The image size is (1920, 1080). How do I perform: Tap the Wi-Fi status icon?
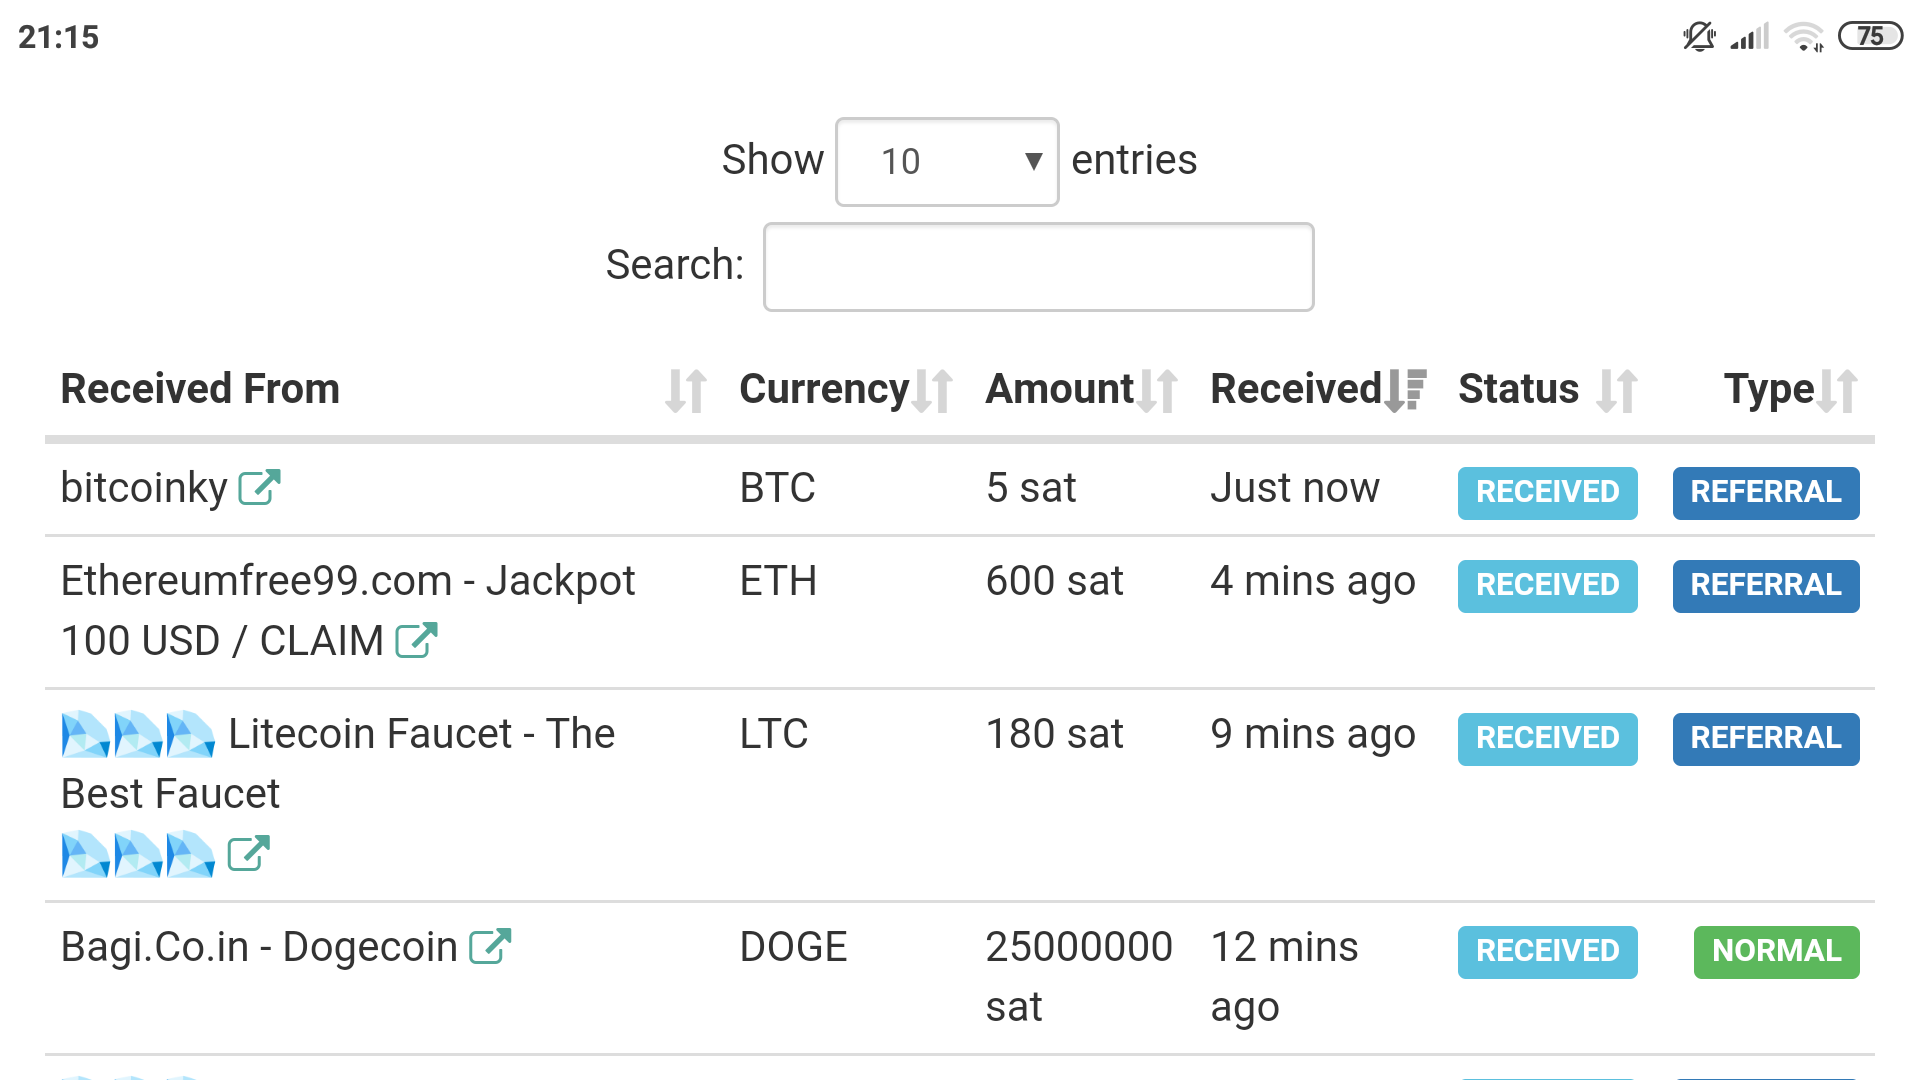pos(1804,37)
